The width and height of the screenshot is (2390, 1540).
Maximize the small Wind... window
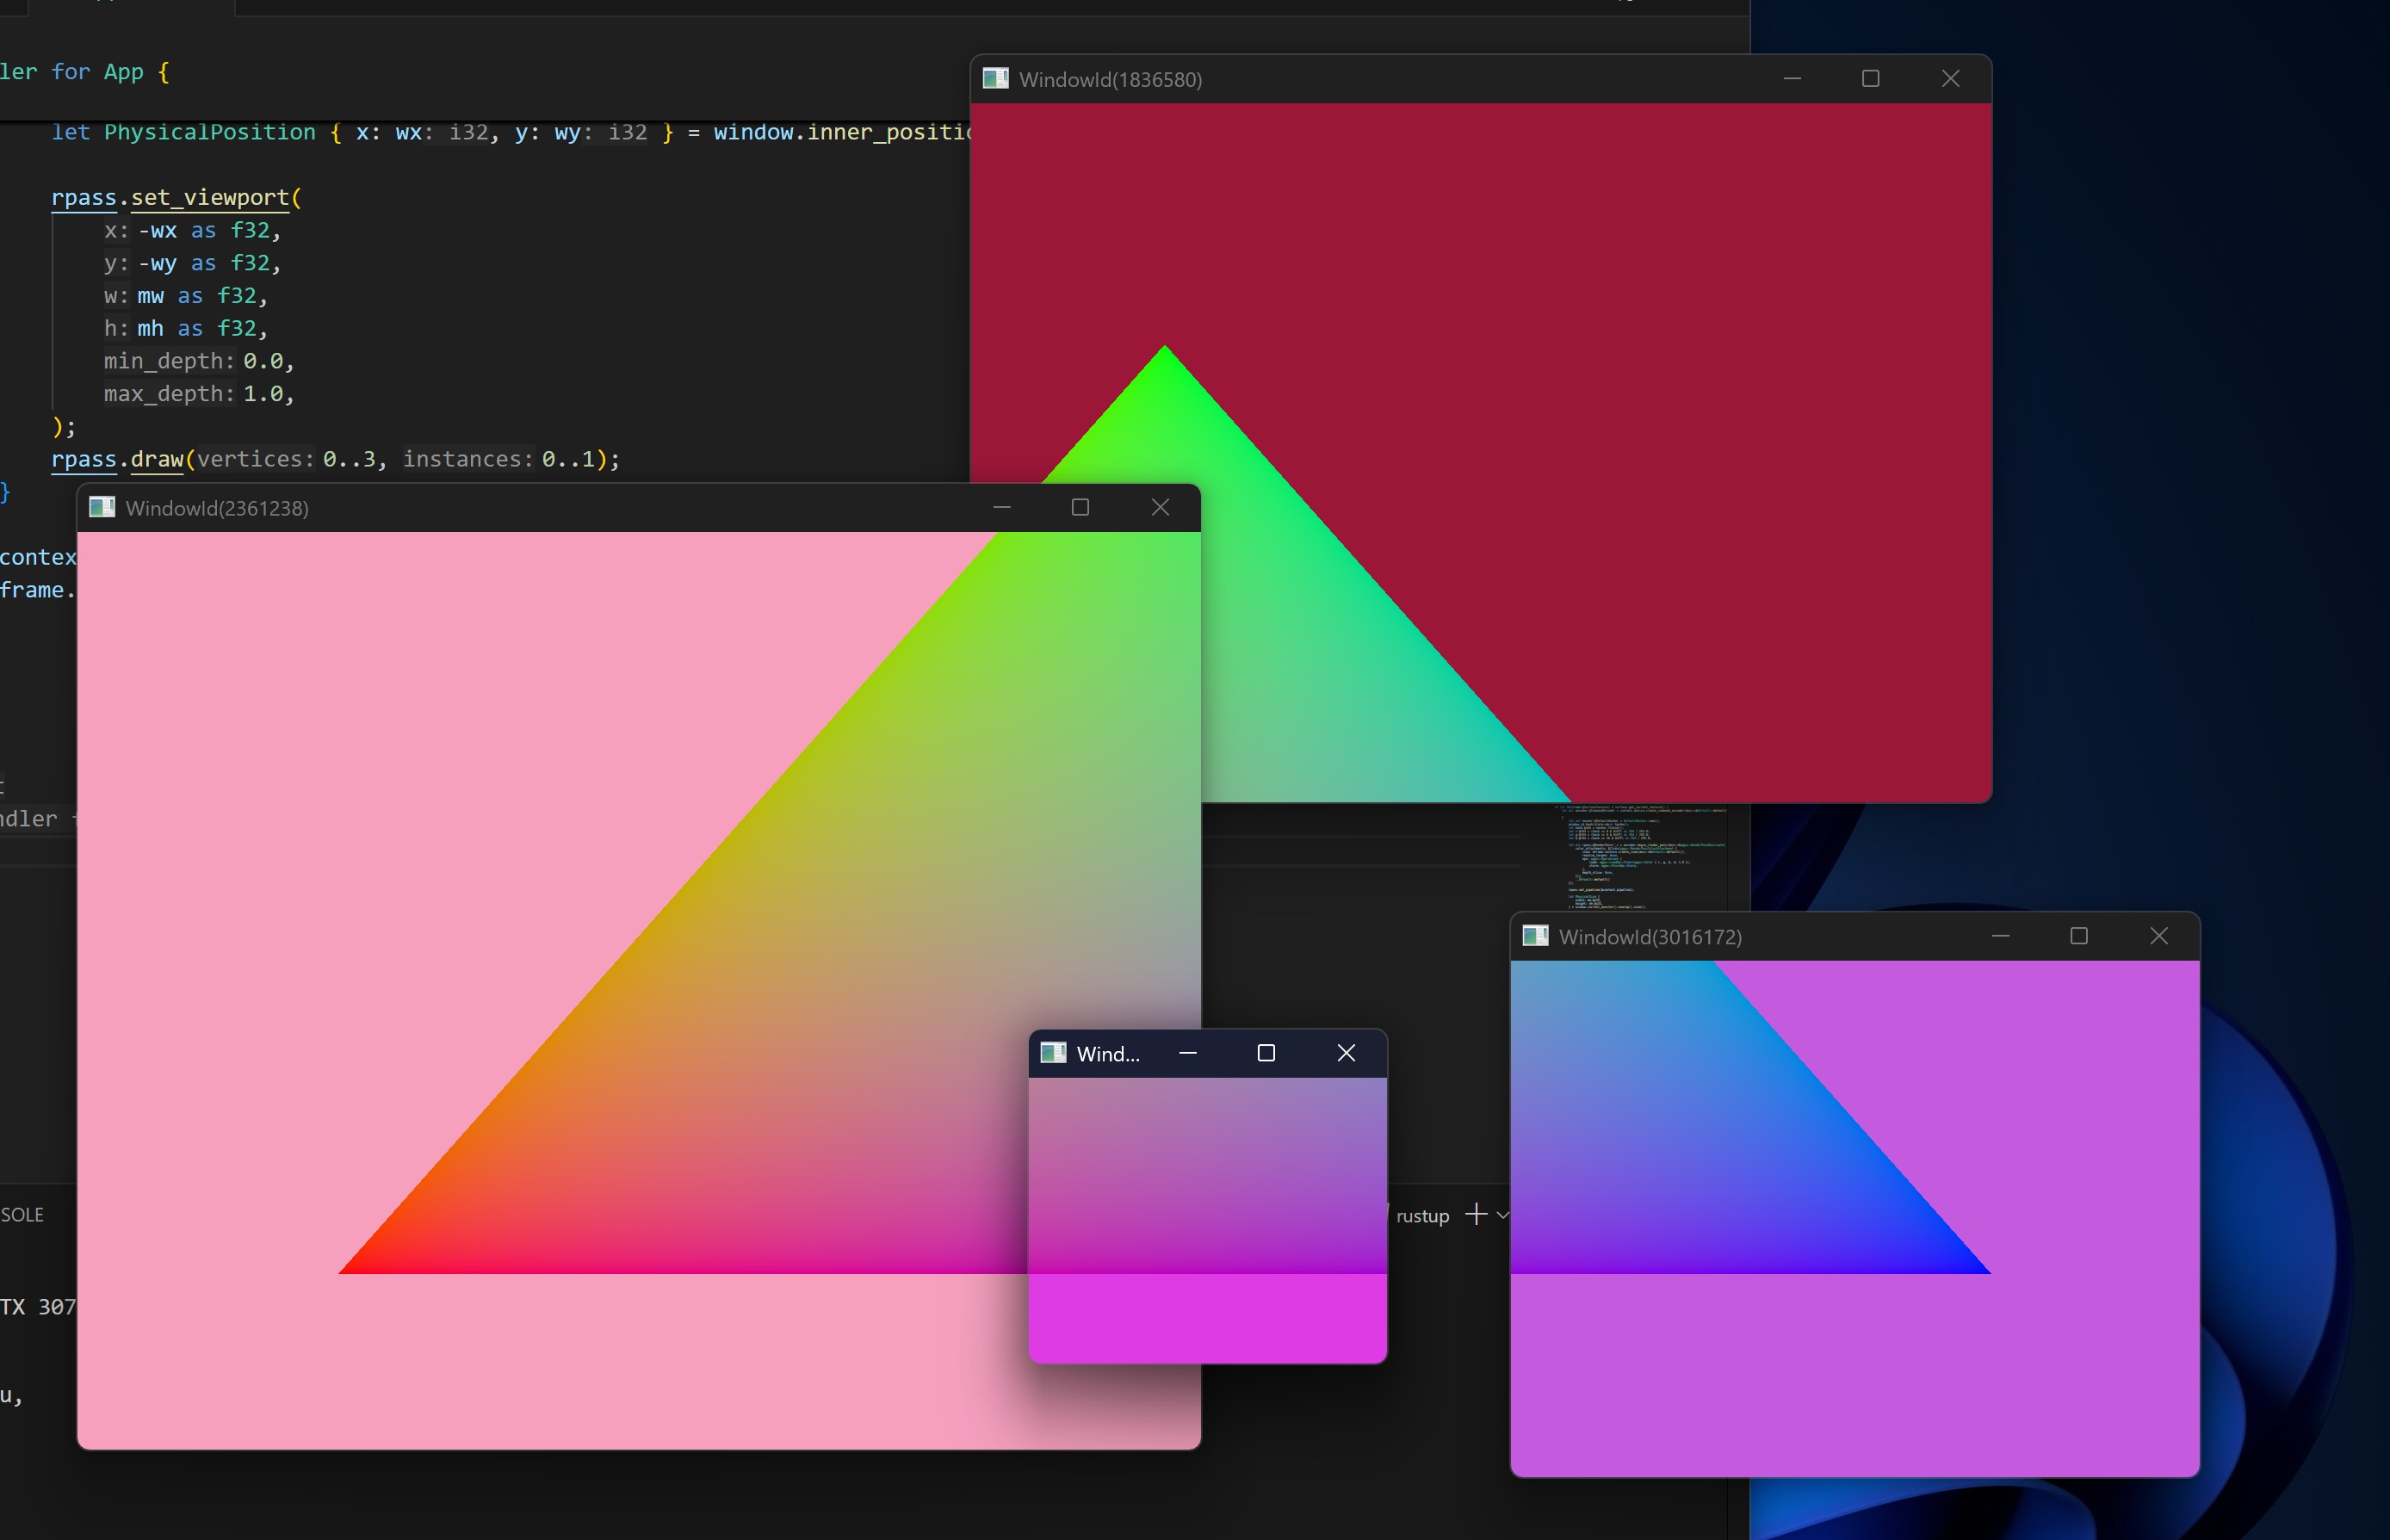[x=1266, y=1053]
